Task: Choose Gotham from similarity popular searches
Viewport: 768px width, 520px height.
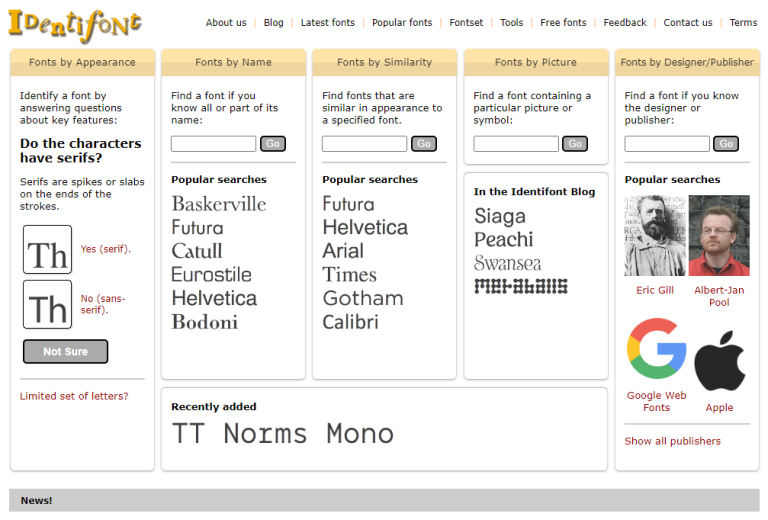Action: [362, 298]
